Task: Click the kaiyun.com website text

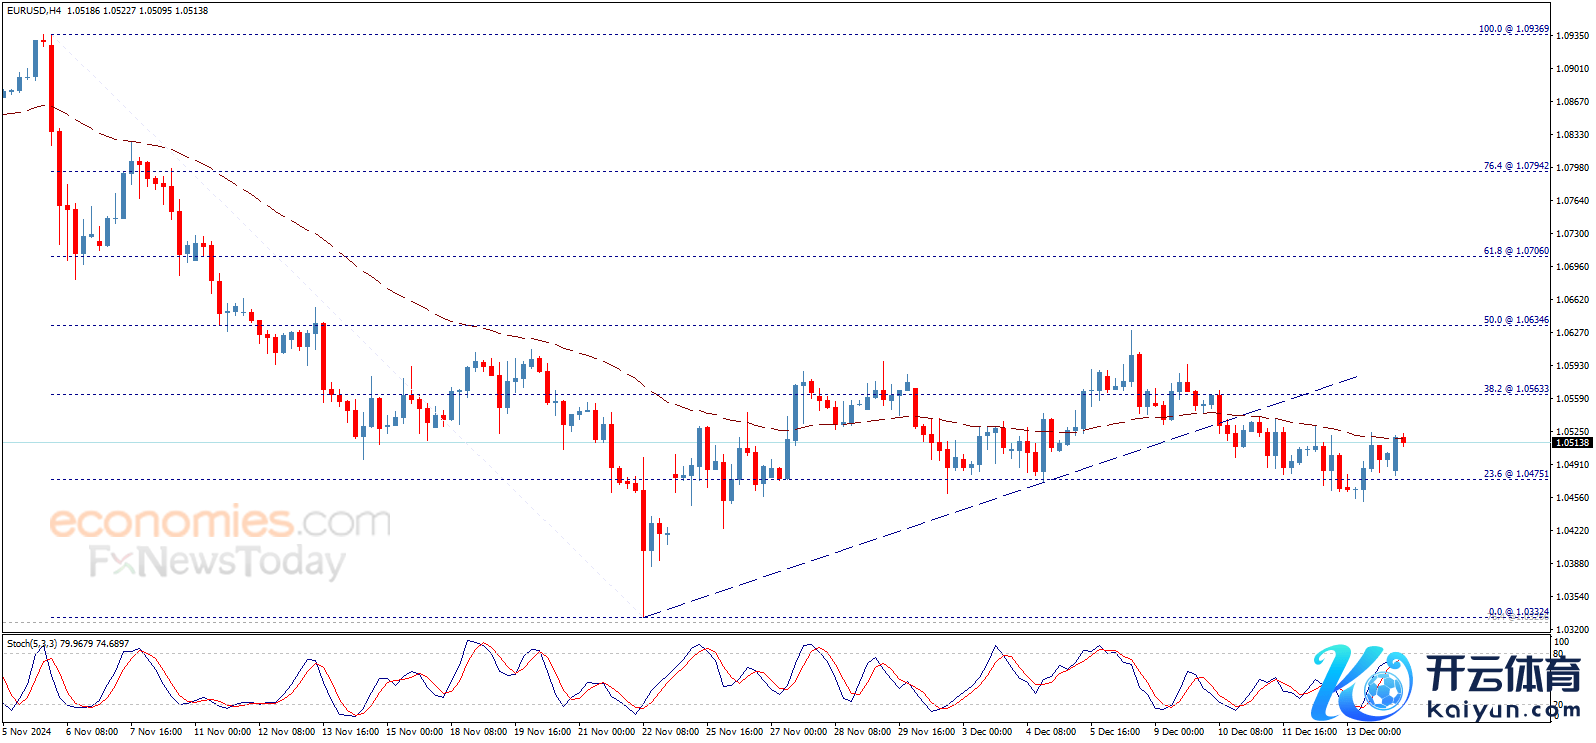Action: pos(1503,711)
